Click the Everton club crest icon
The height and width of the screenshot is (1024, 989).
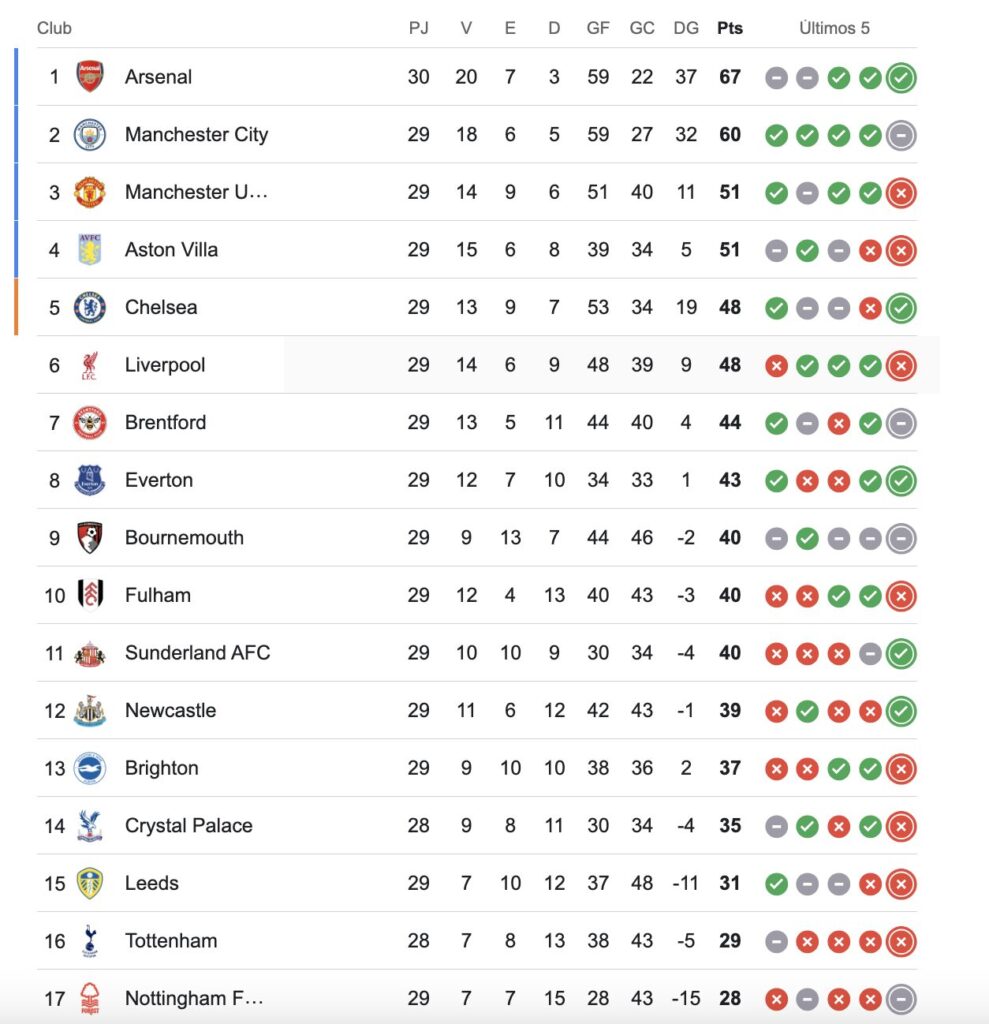point(90,481)
